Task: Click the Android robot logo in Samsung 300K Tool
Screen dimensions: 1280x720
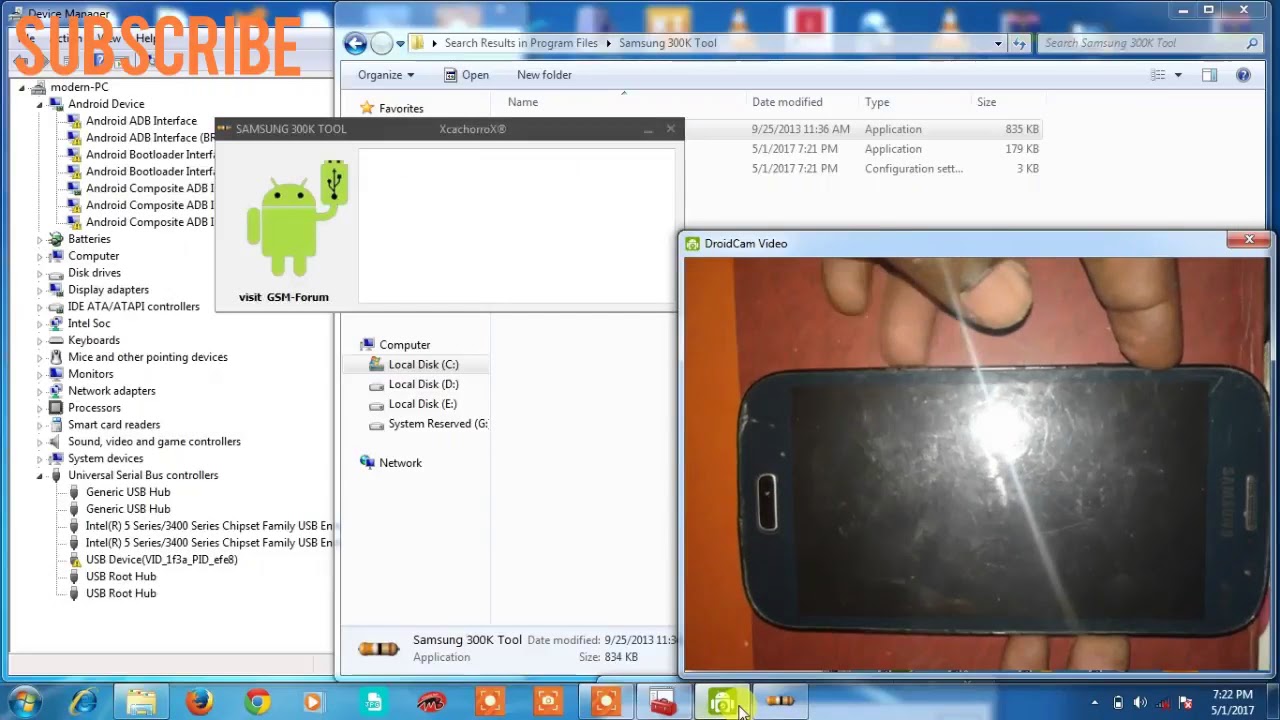Action: (296, 218)
